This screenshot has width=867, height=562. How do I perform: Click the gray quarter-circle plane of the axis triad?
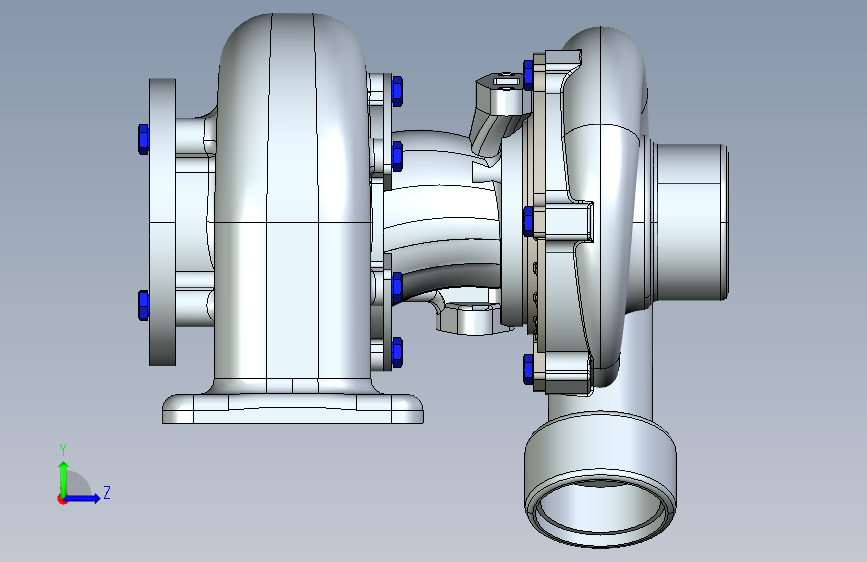coord(79,483)
